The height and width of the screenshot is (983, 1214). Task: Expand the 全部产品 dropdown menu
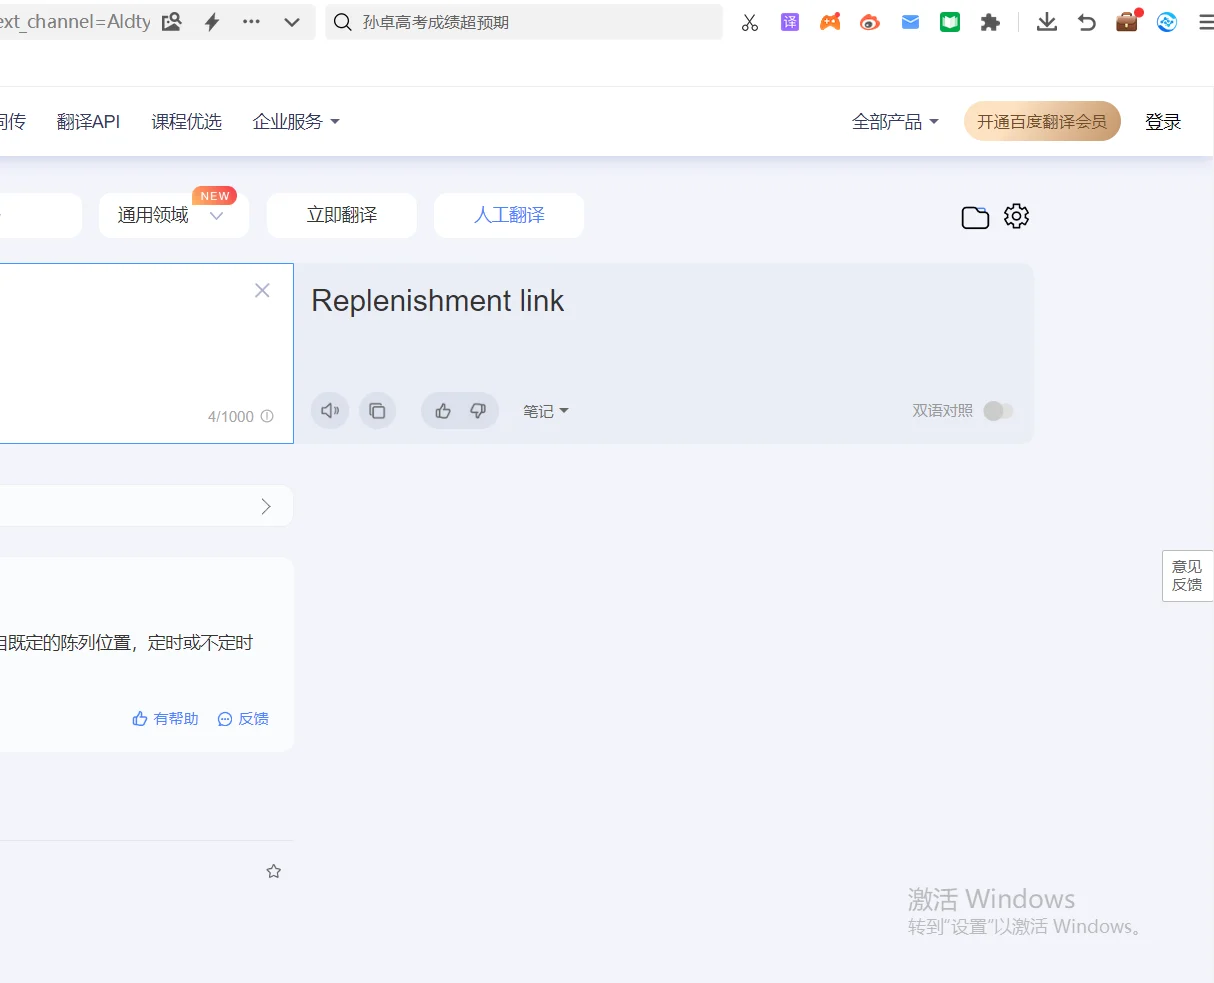895,122
